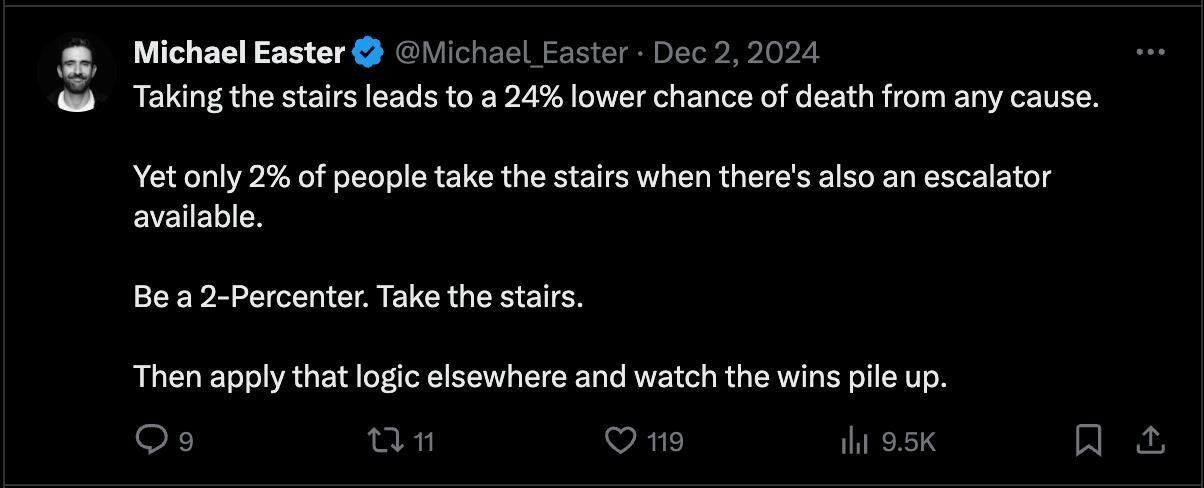
Task: Like the tweet with the heart icon
Action: point(621,440)
